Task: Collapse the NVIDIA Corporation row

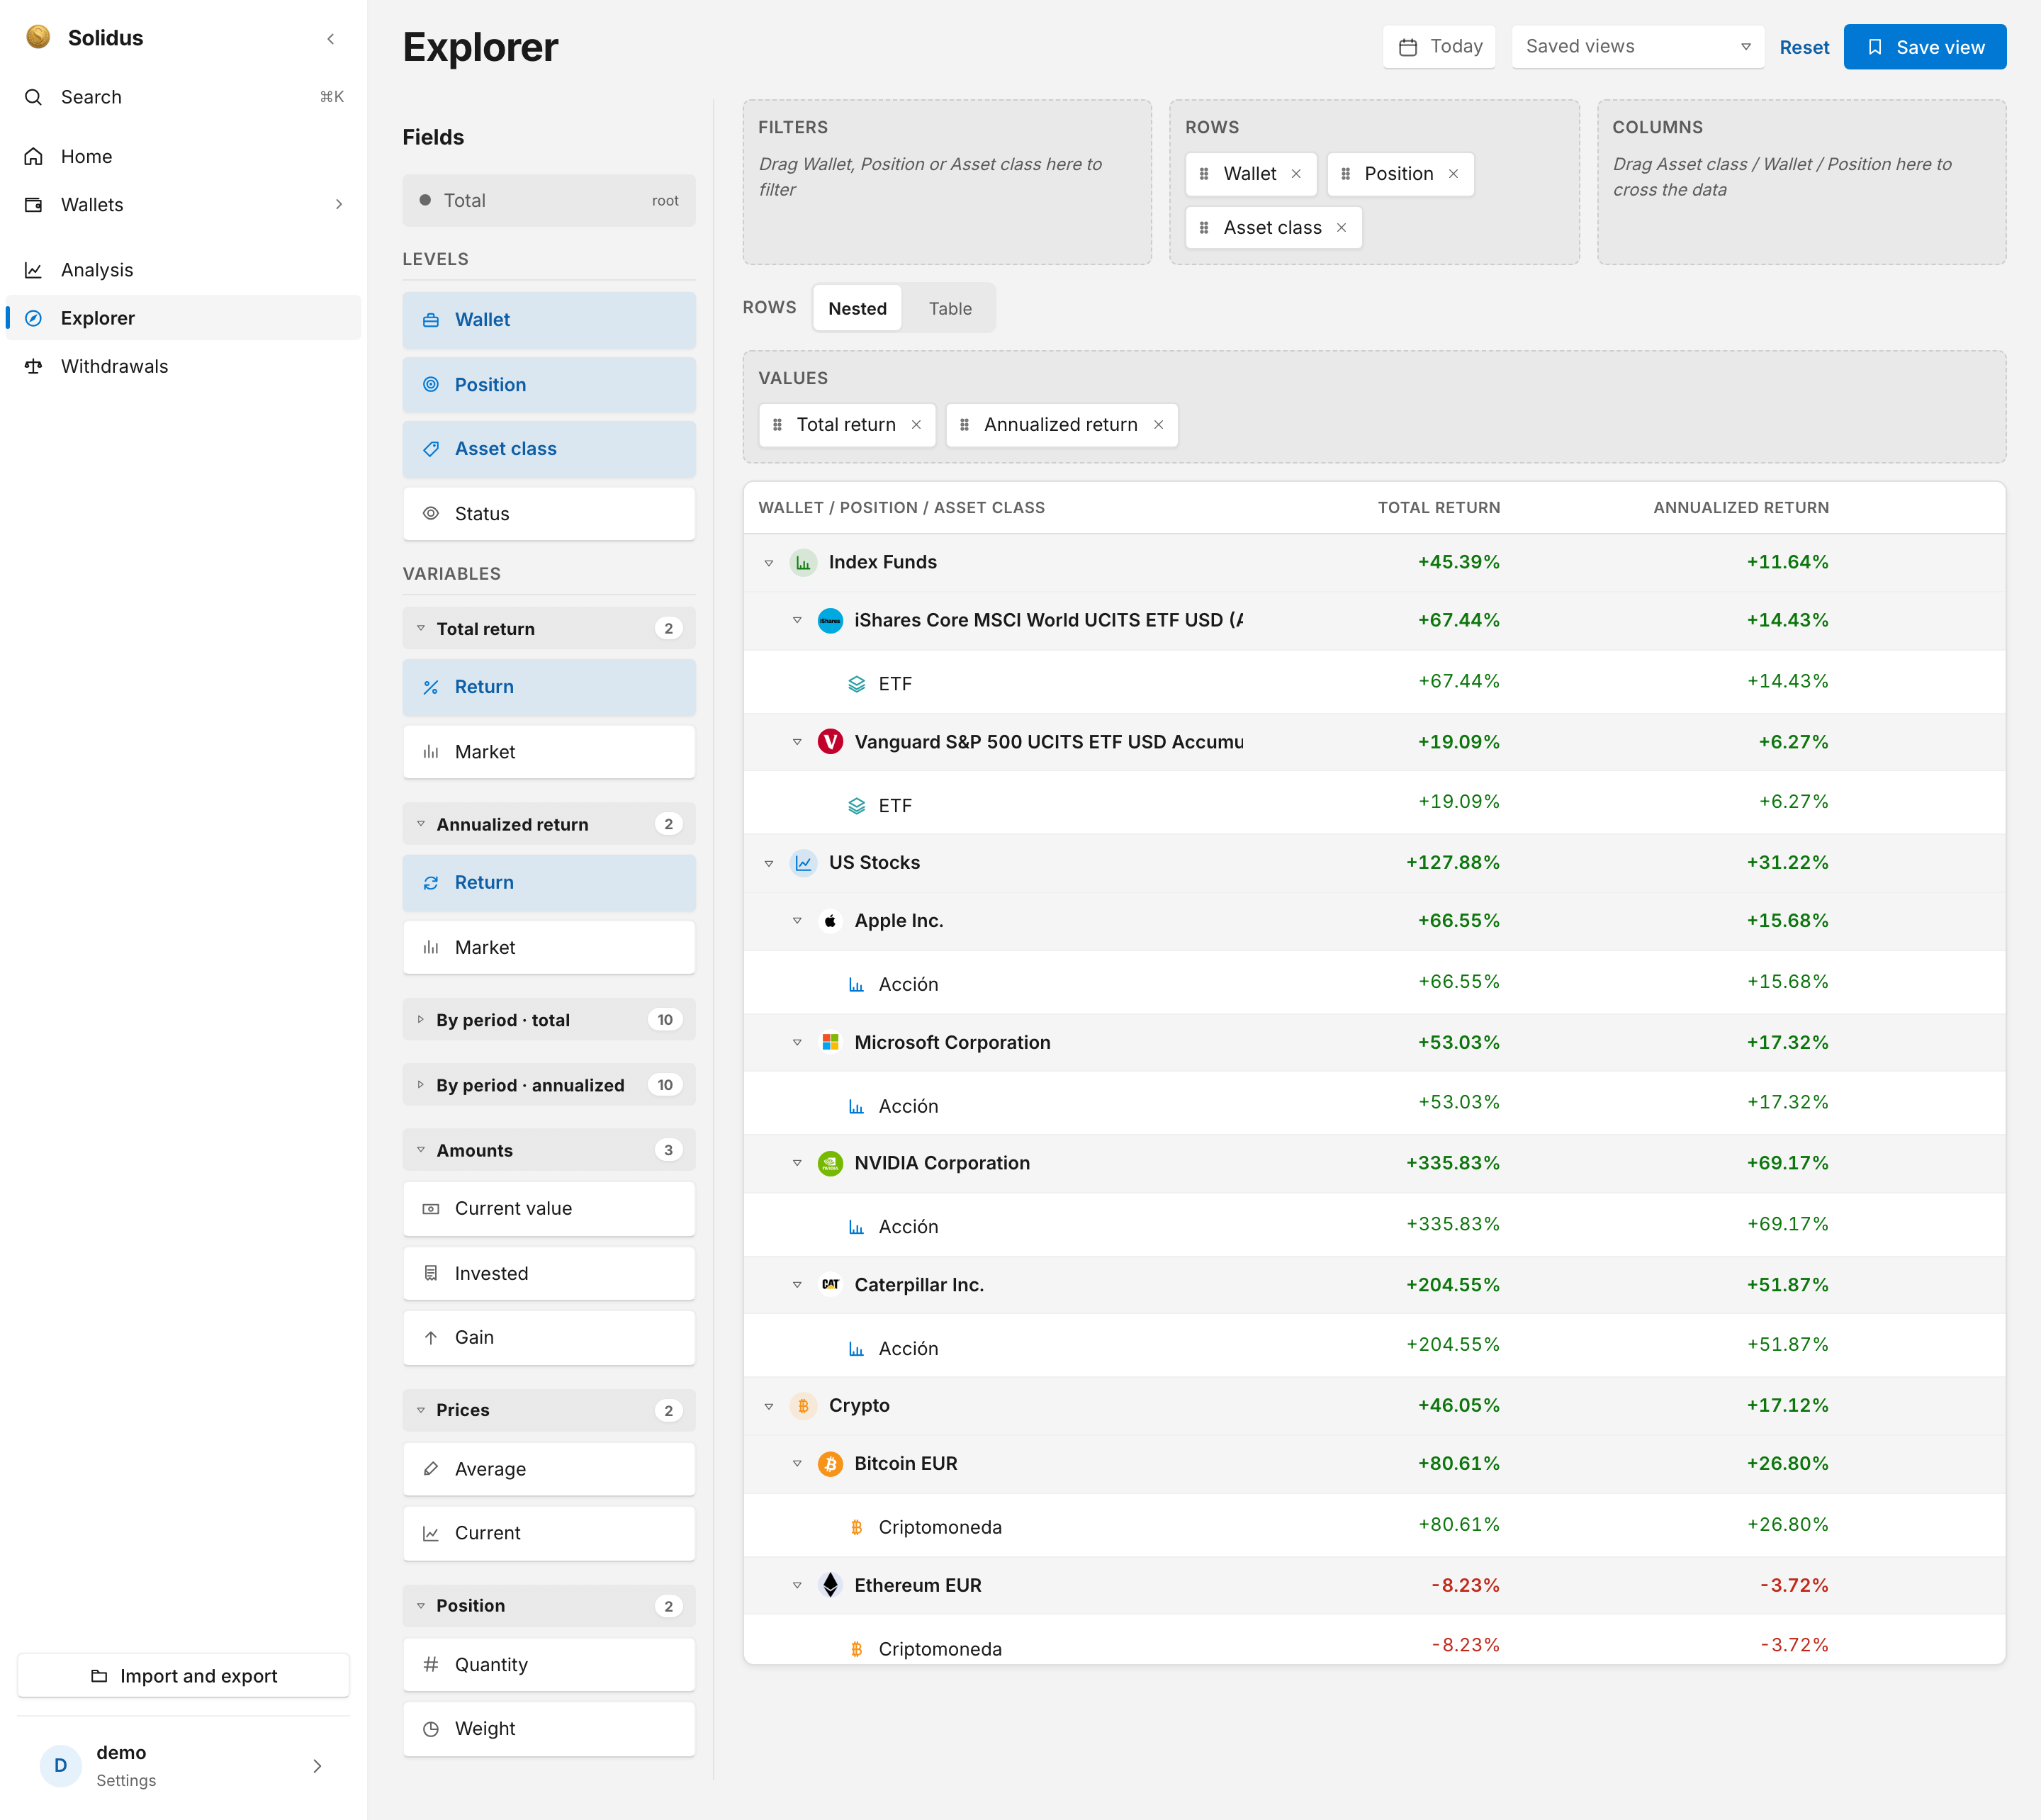Action: coord(796,1164)
